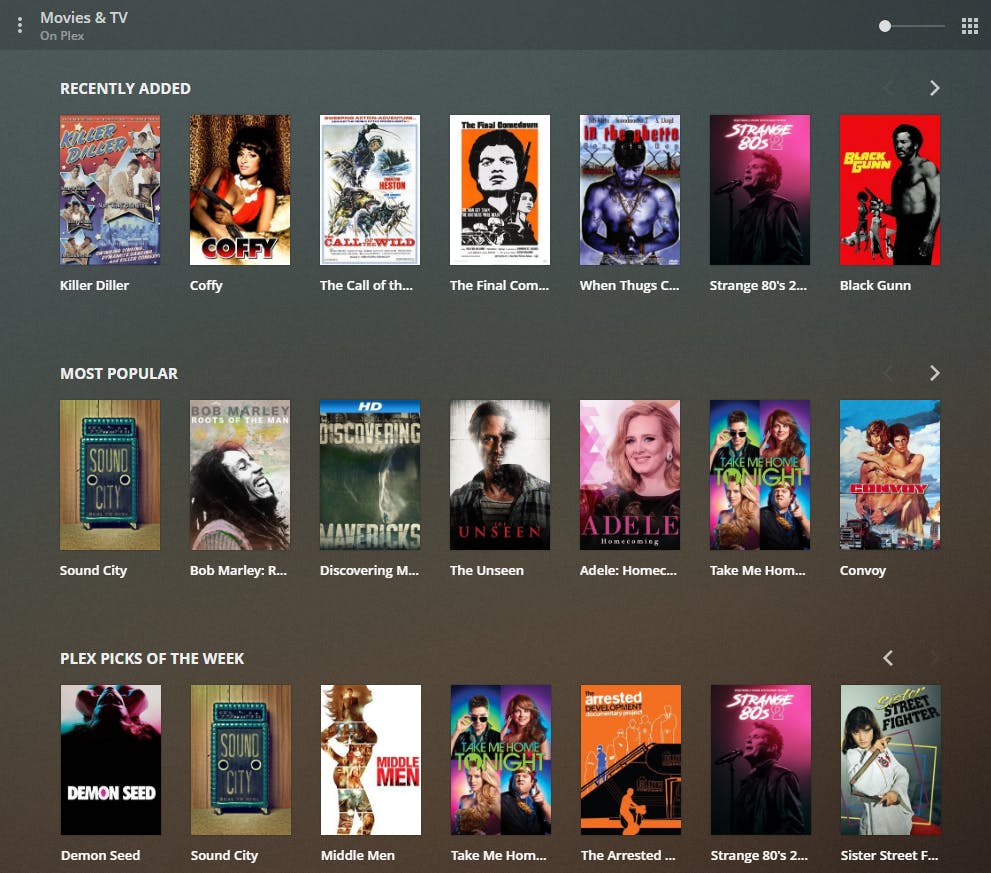Image resolution: width=991 pixels, height=873 pixels.
Task: Go back in Plex Picks row
Action: [x=888, y=658]
